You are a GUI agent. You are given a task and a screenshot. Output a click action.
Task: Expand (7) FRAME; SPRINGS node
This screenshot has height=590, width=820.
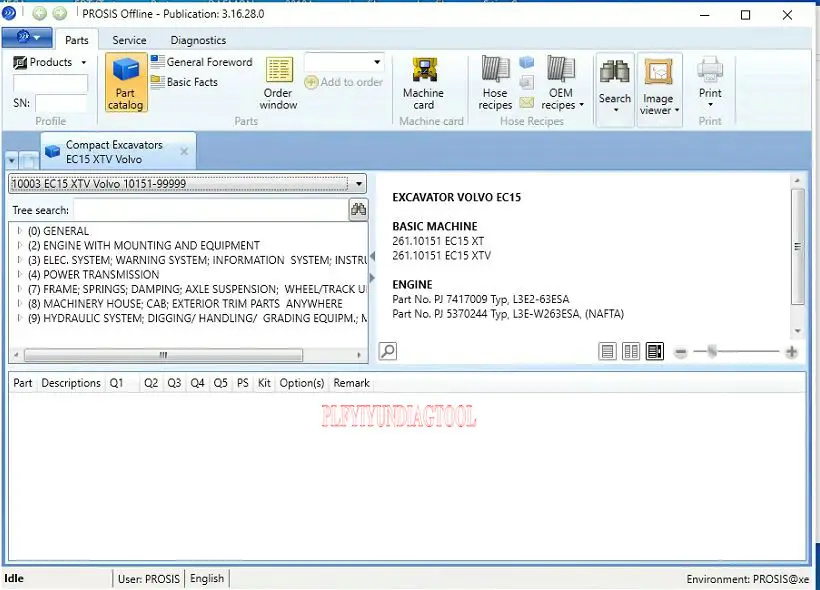point(19,289)
